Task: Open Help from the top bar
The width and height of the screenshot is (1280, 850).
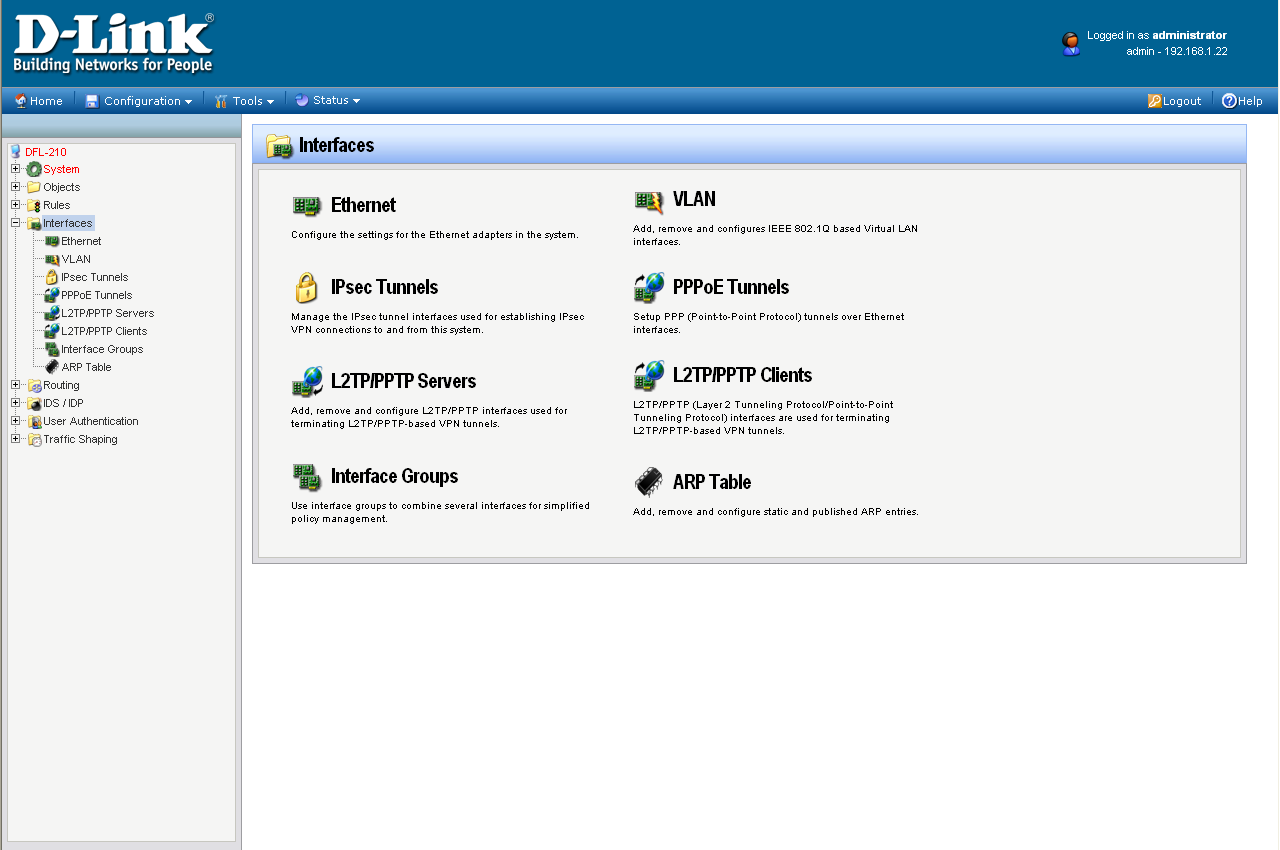Action: tap(1242, 101)
